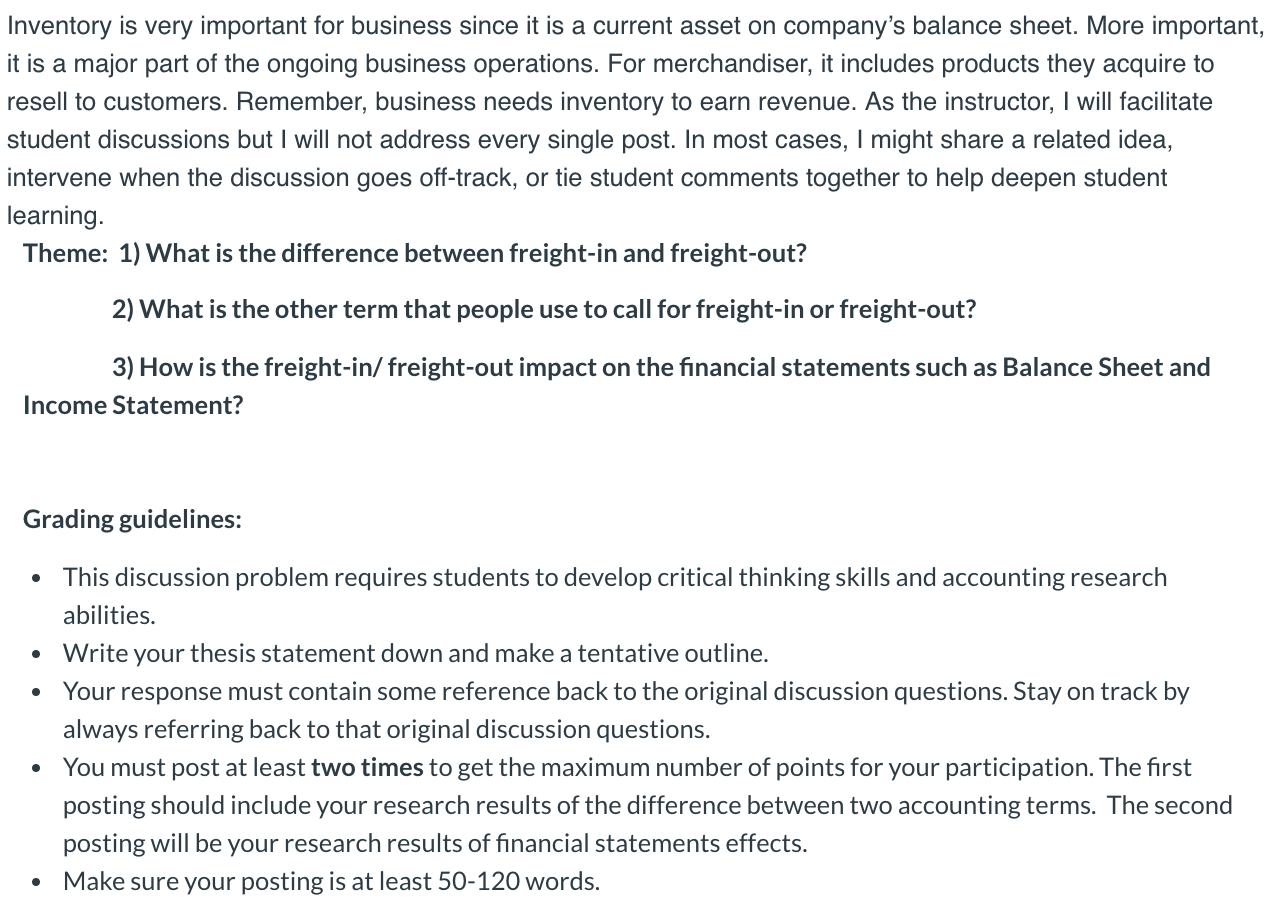Click the question about the other freight term
The height and width of the screenshot is (898, 1270).
tap(544, 310)
